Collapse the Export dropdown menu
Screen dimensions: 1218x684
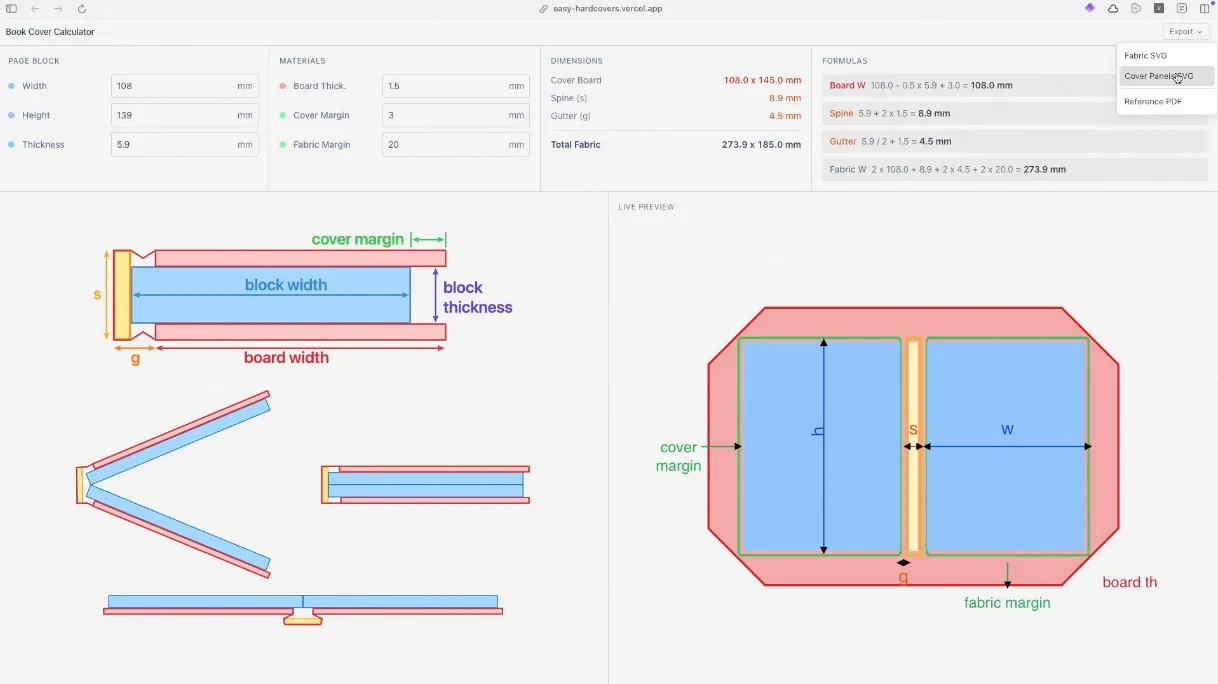[1186, 32]
